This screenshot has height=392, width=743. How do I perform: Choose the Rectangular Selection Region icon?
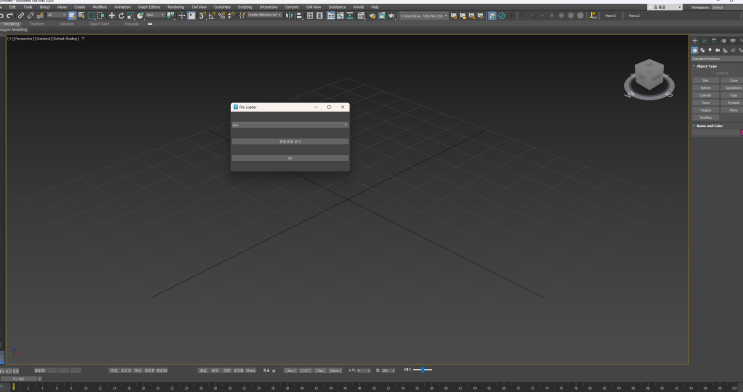[91, 16]
